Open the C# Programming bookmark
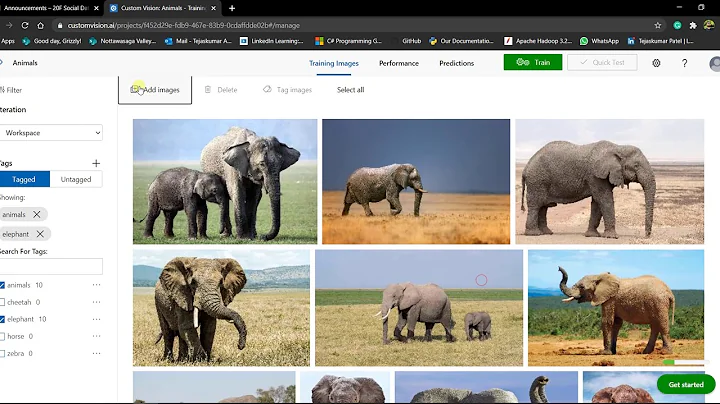Image resolution: width=720 pixels, height=404 pixels. click(x=349, y=41)
